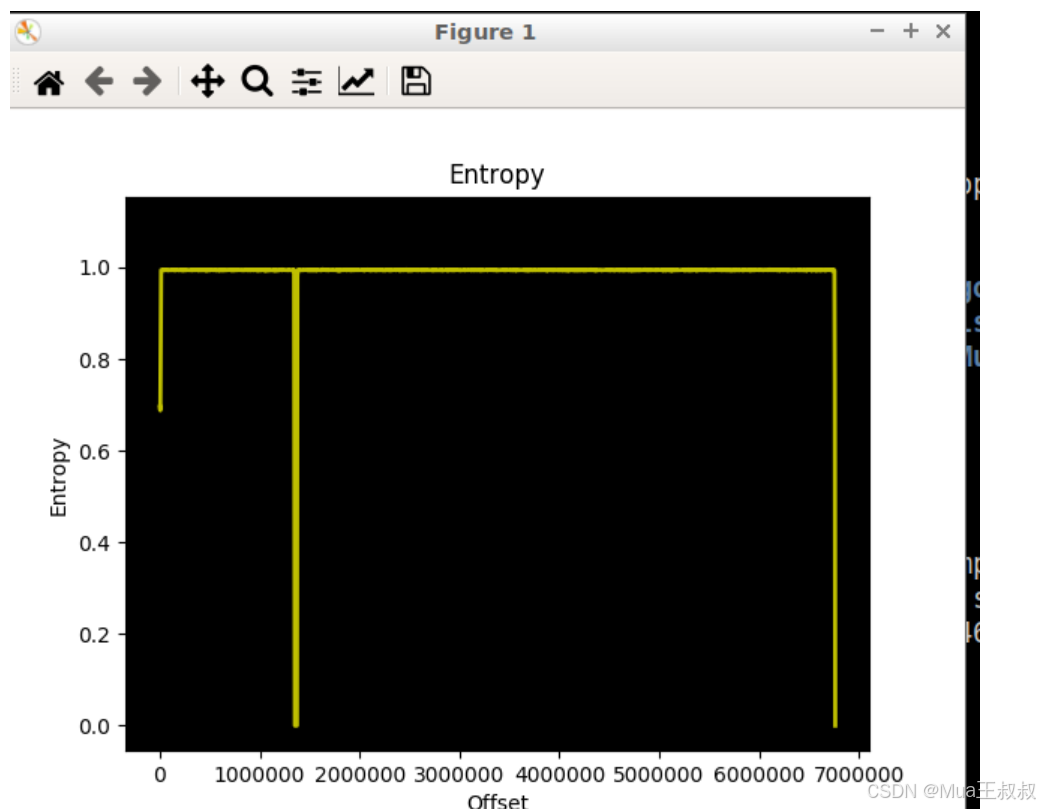The width and height of the screenshot is (1040, 809).
Task: Go forward to the next view arrow
Action: point(147,82)
